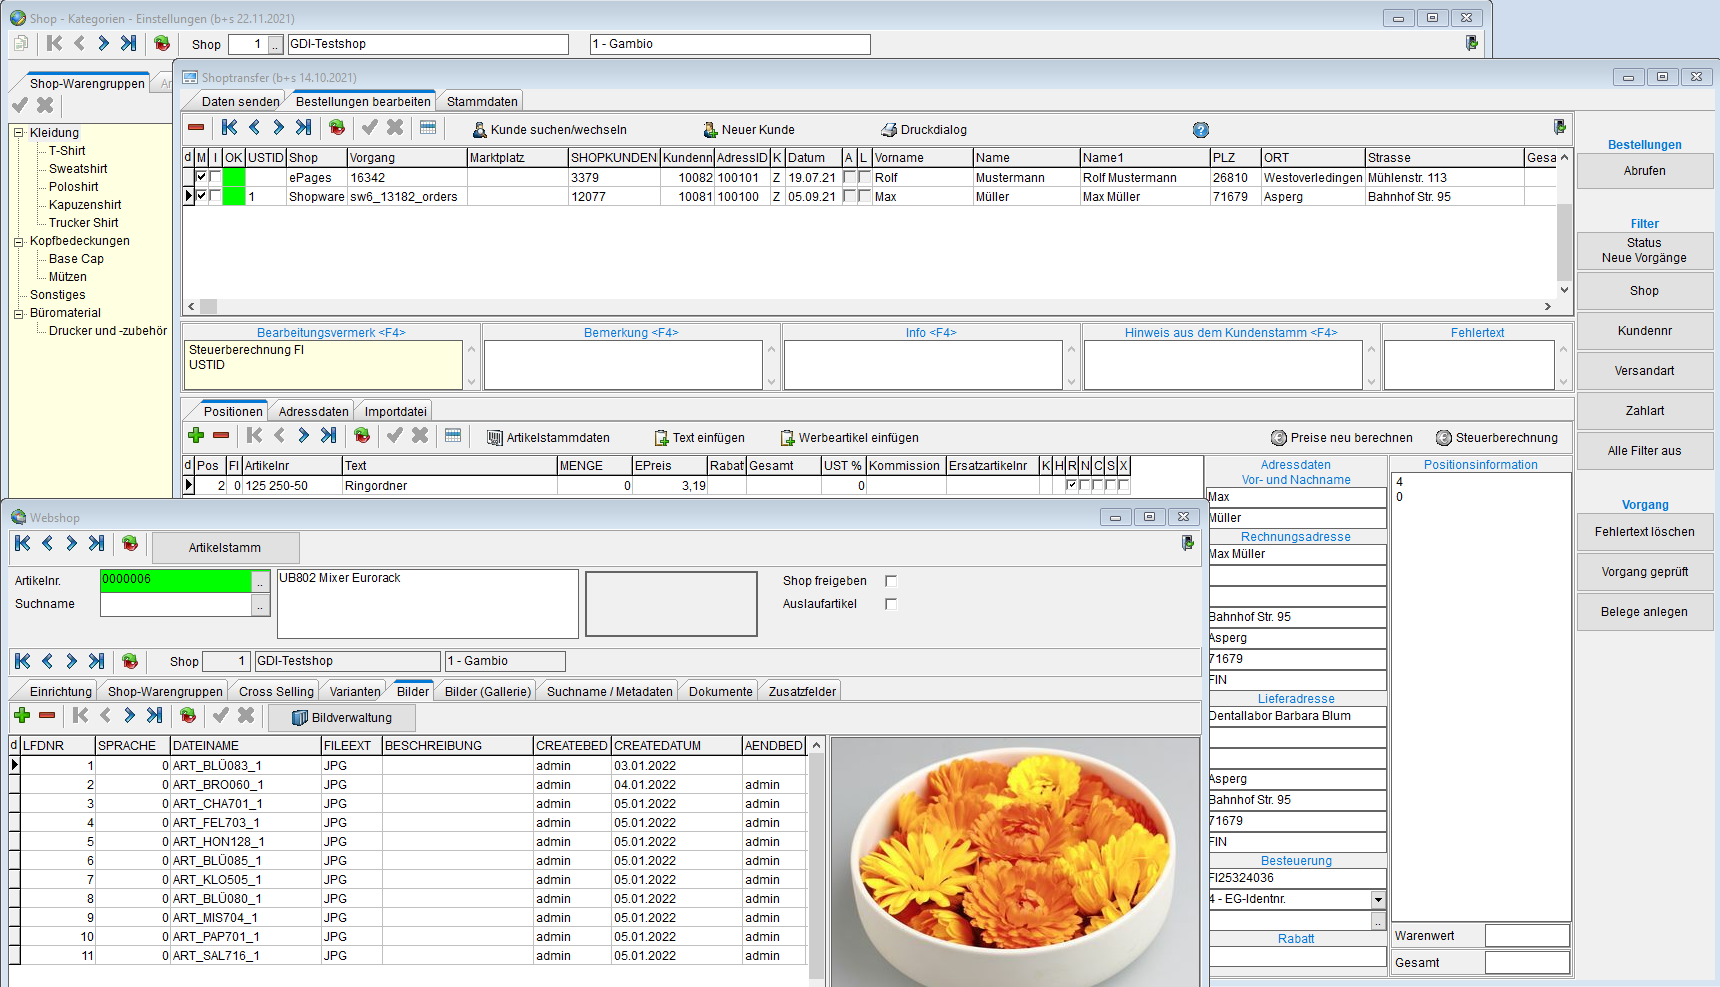1720x987 pixels.
Task: Toggle M checkbox in ePages order row
Action: [x=201, y=177]
